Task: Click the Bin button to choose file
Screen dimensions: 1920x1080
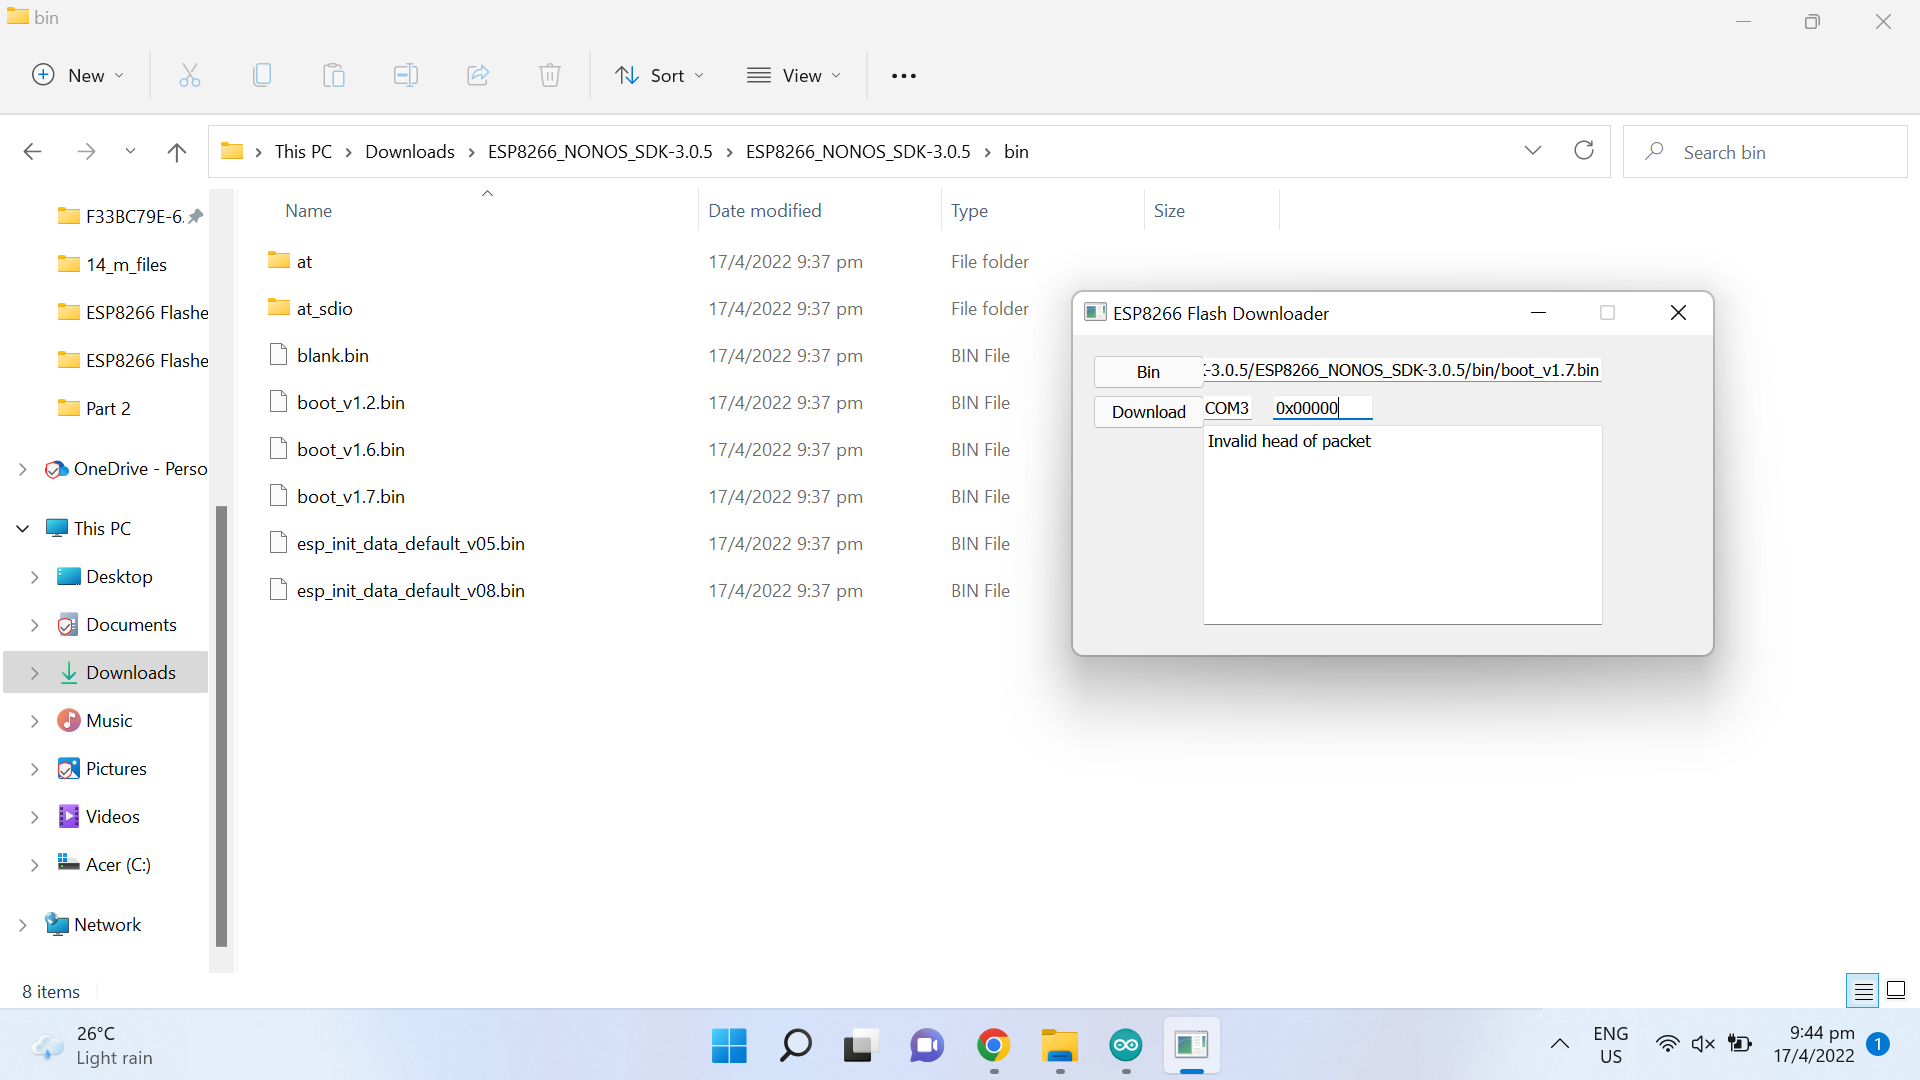Action: pyautogui.click(x=1148, y=372)
